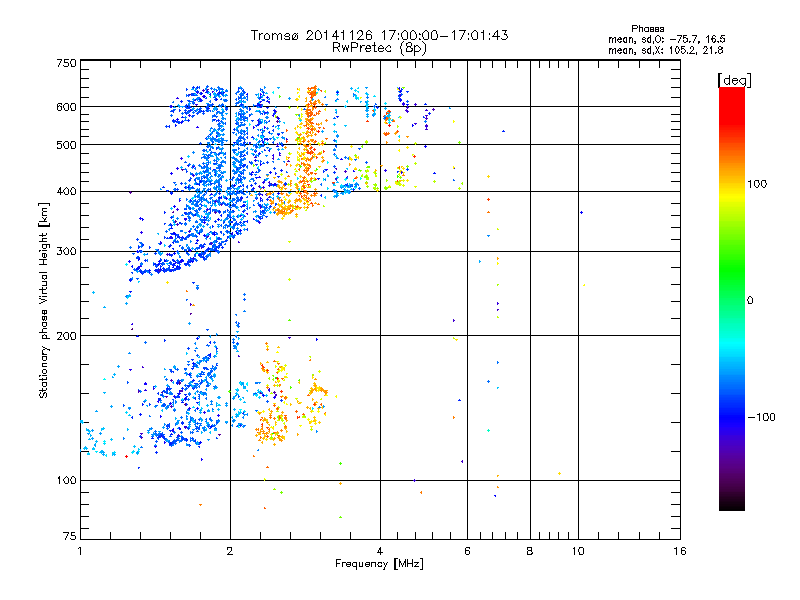
Task: Click the x-axis tick label '16'
Action: pyautogui.click(x=680, y=551)
